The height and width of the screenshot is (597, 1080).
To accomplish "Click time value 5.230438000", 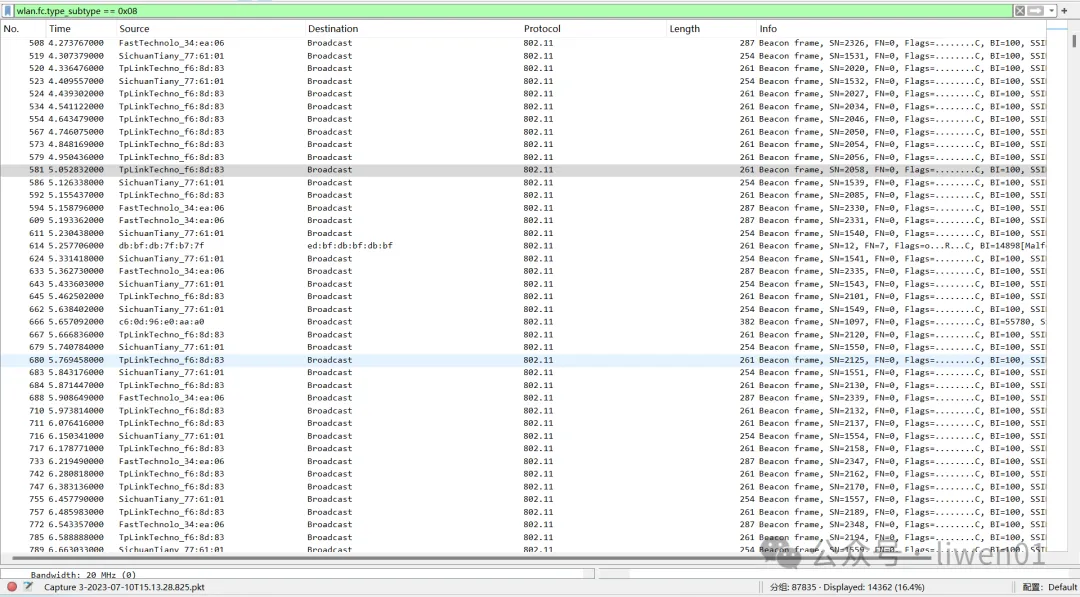I will point(76,233).
